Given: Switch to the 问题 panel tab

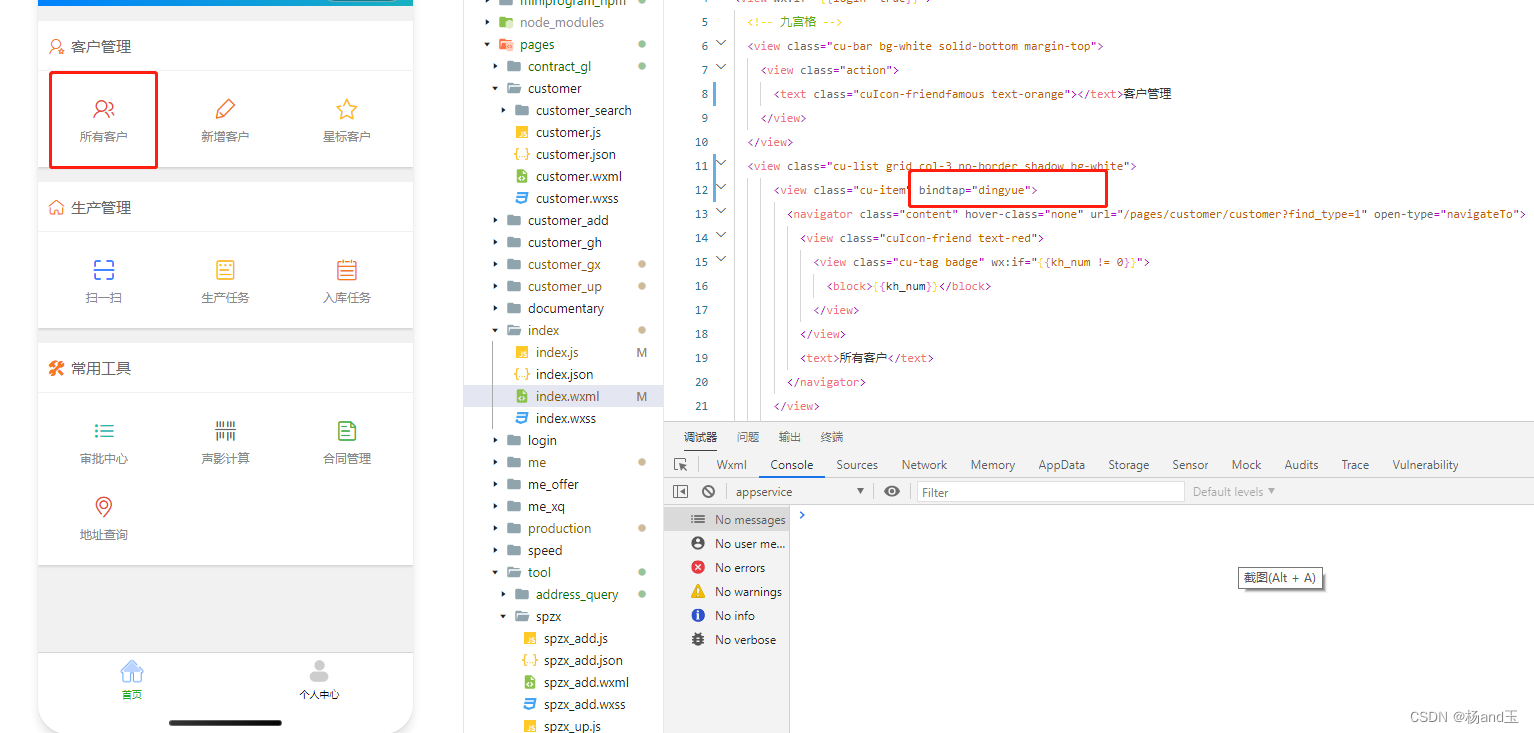Looking at the screenshot, I should pyautogui.click(x=747, y=437).
